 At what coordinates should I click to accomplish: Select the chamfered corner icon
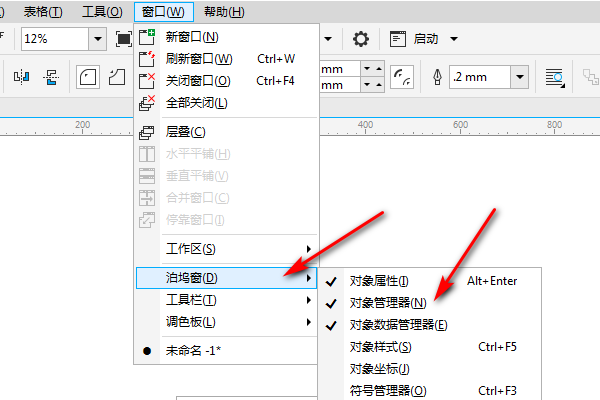(x=117, y=77)
